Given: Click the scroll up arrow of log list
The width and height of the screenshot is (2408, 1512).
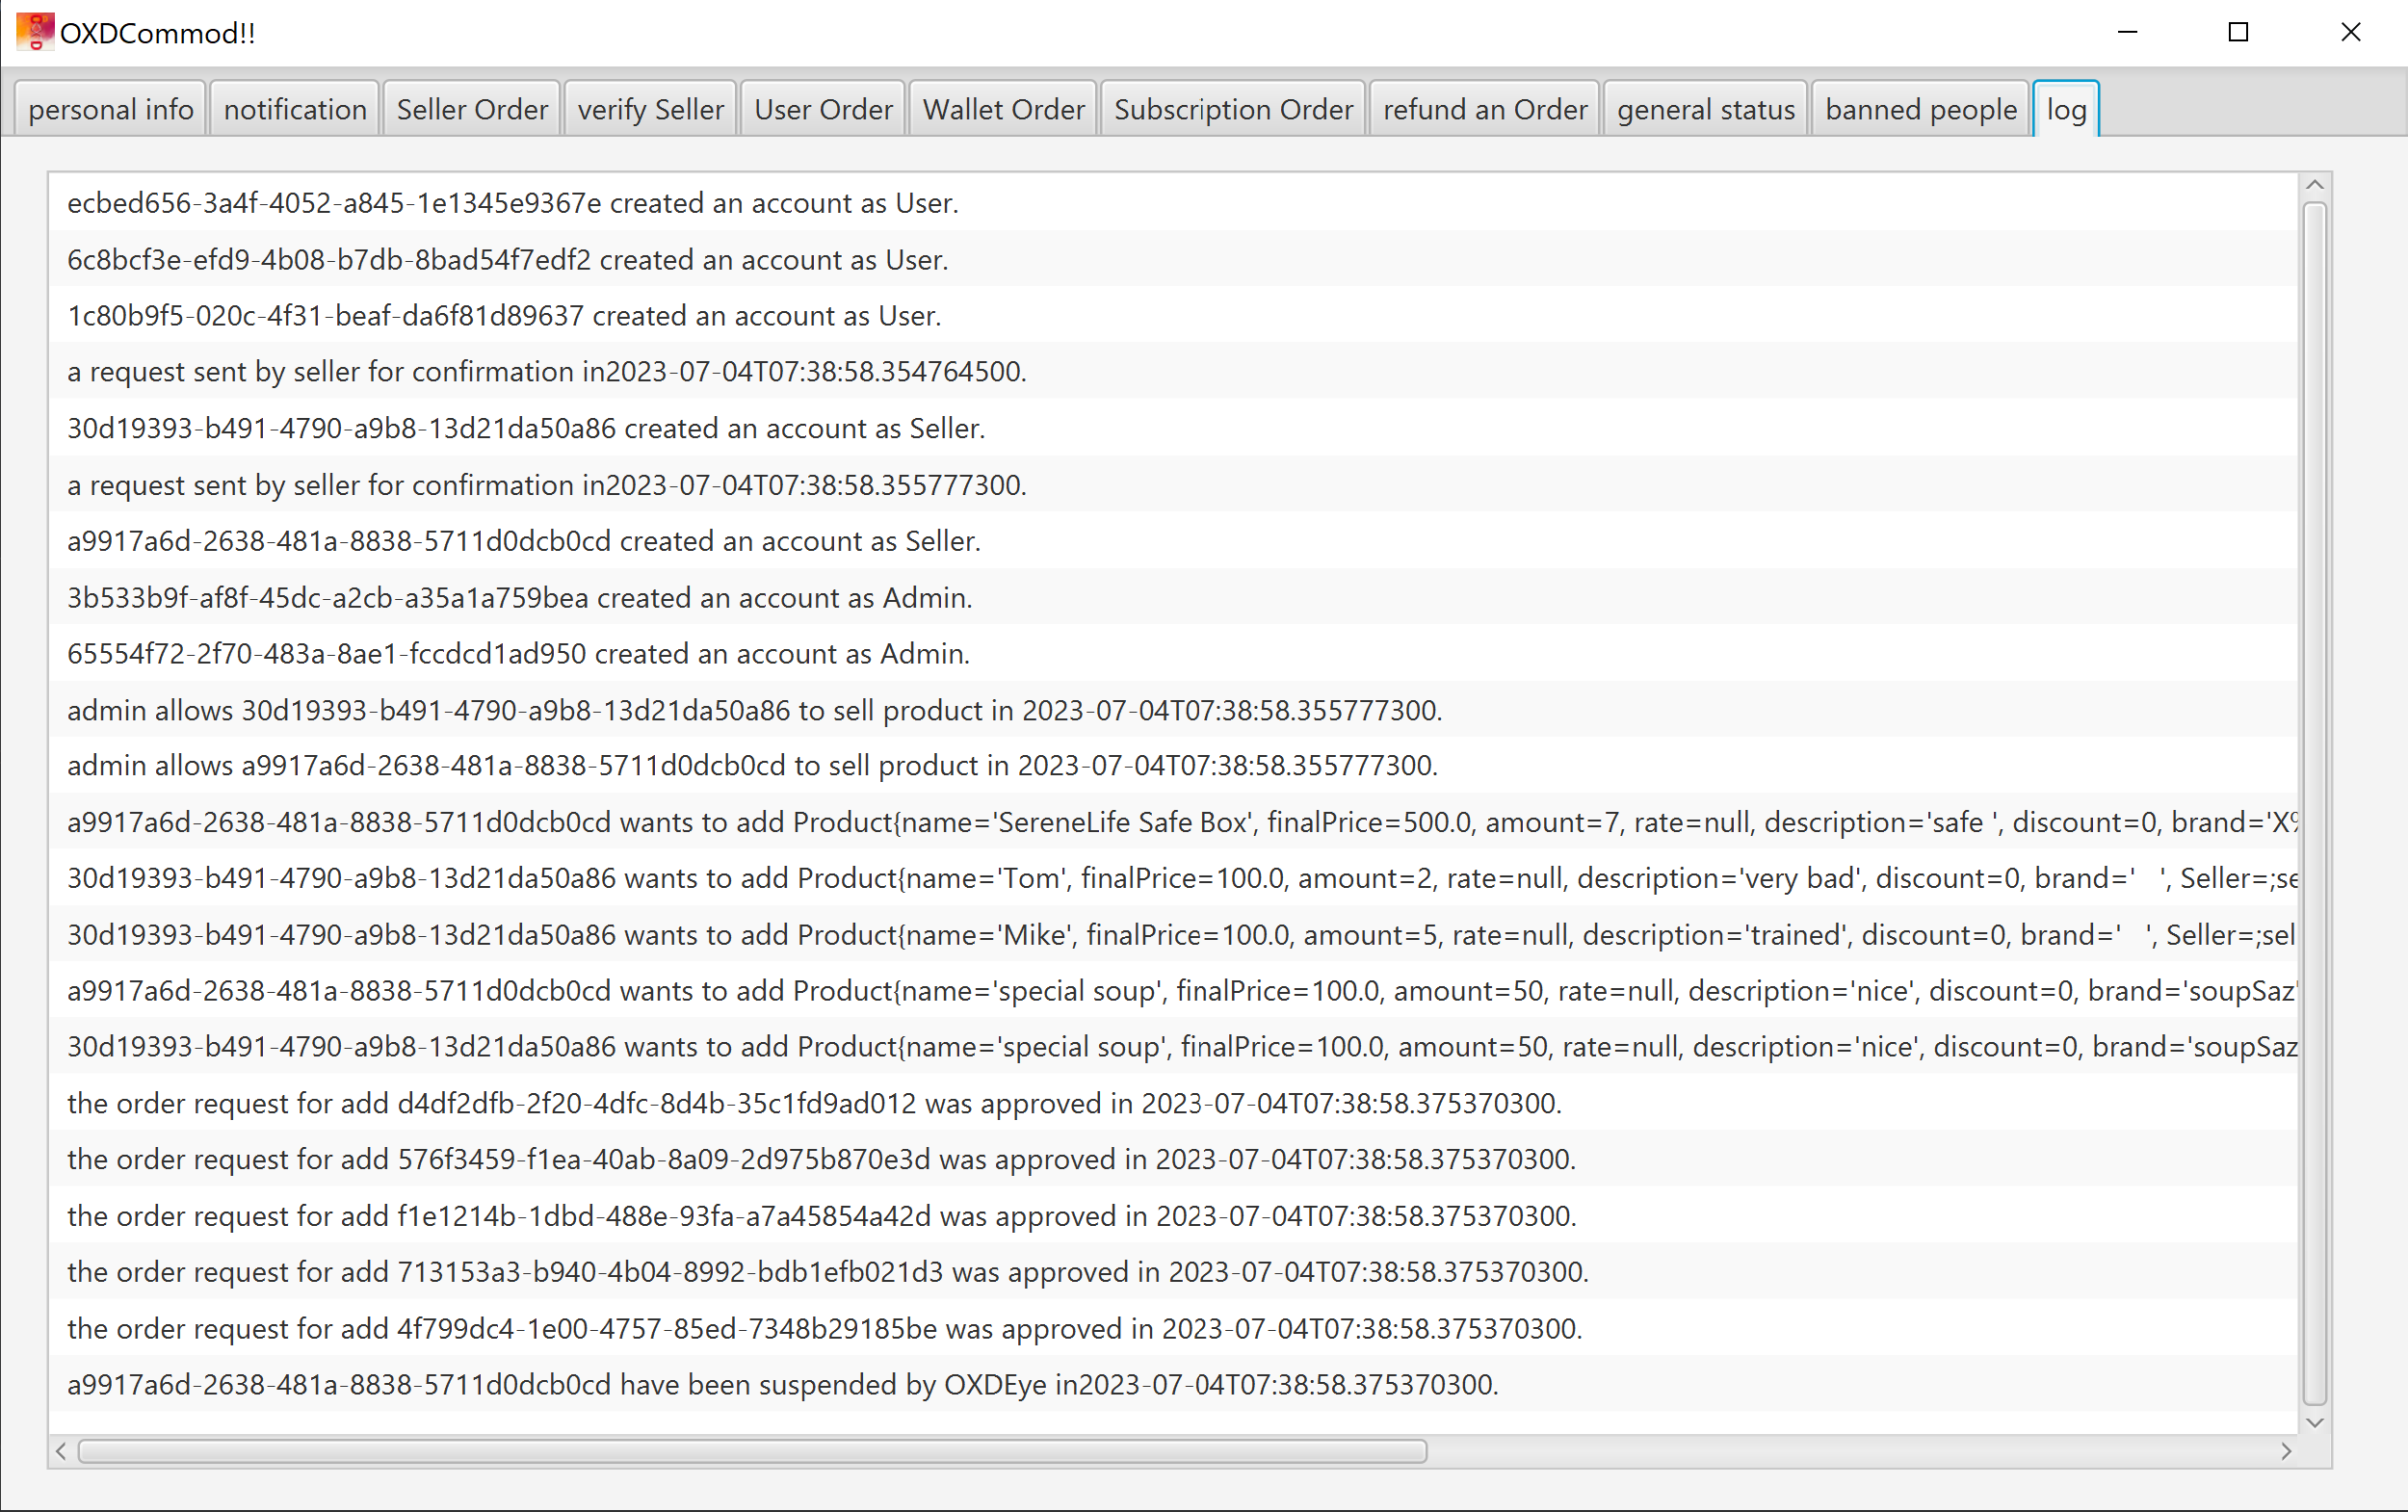Looking at the screenshot, I should point(2314,185).
